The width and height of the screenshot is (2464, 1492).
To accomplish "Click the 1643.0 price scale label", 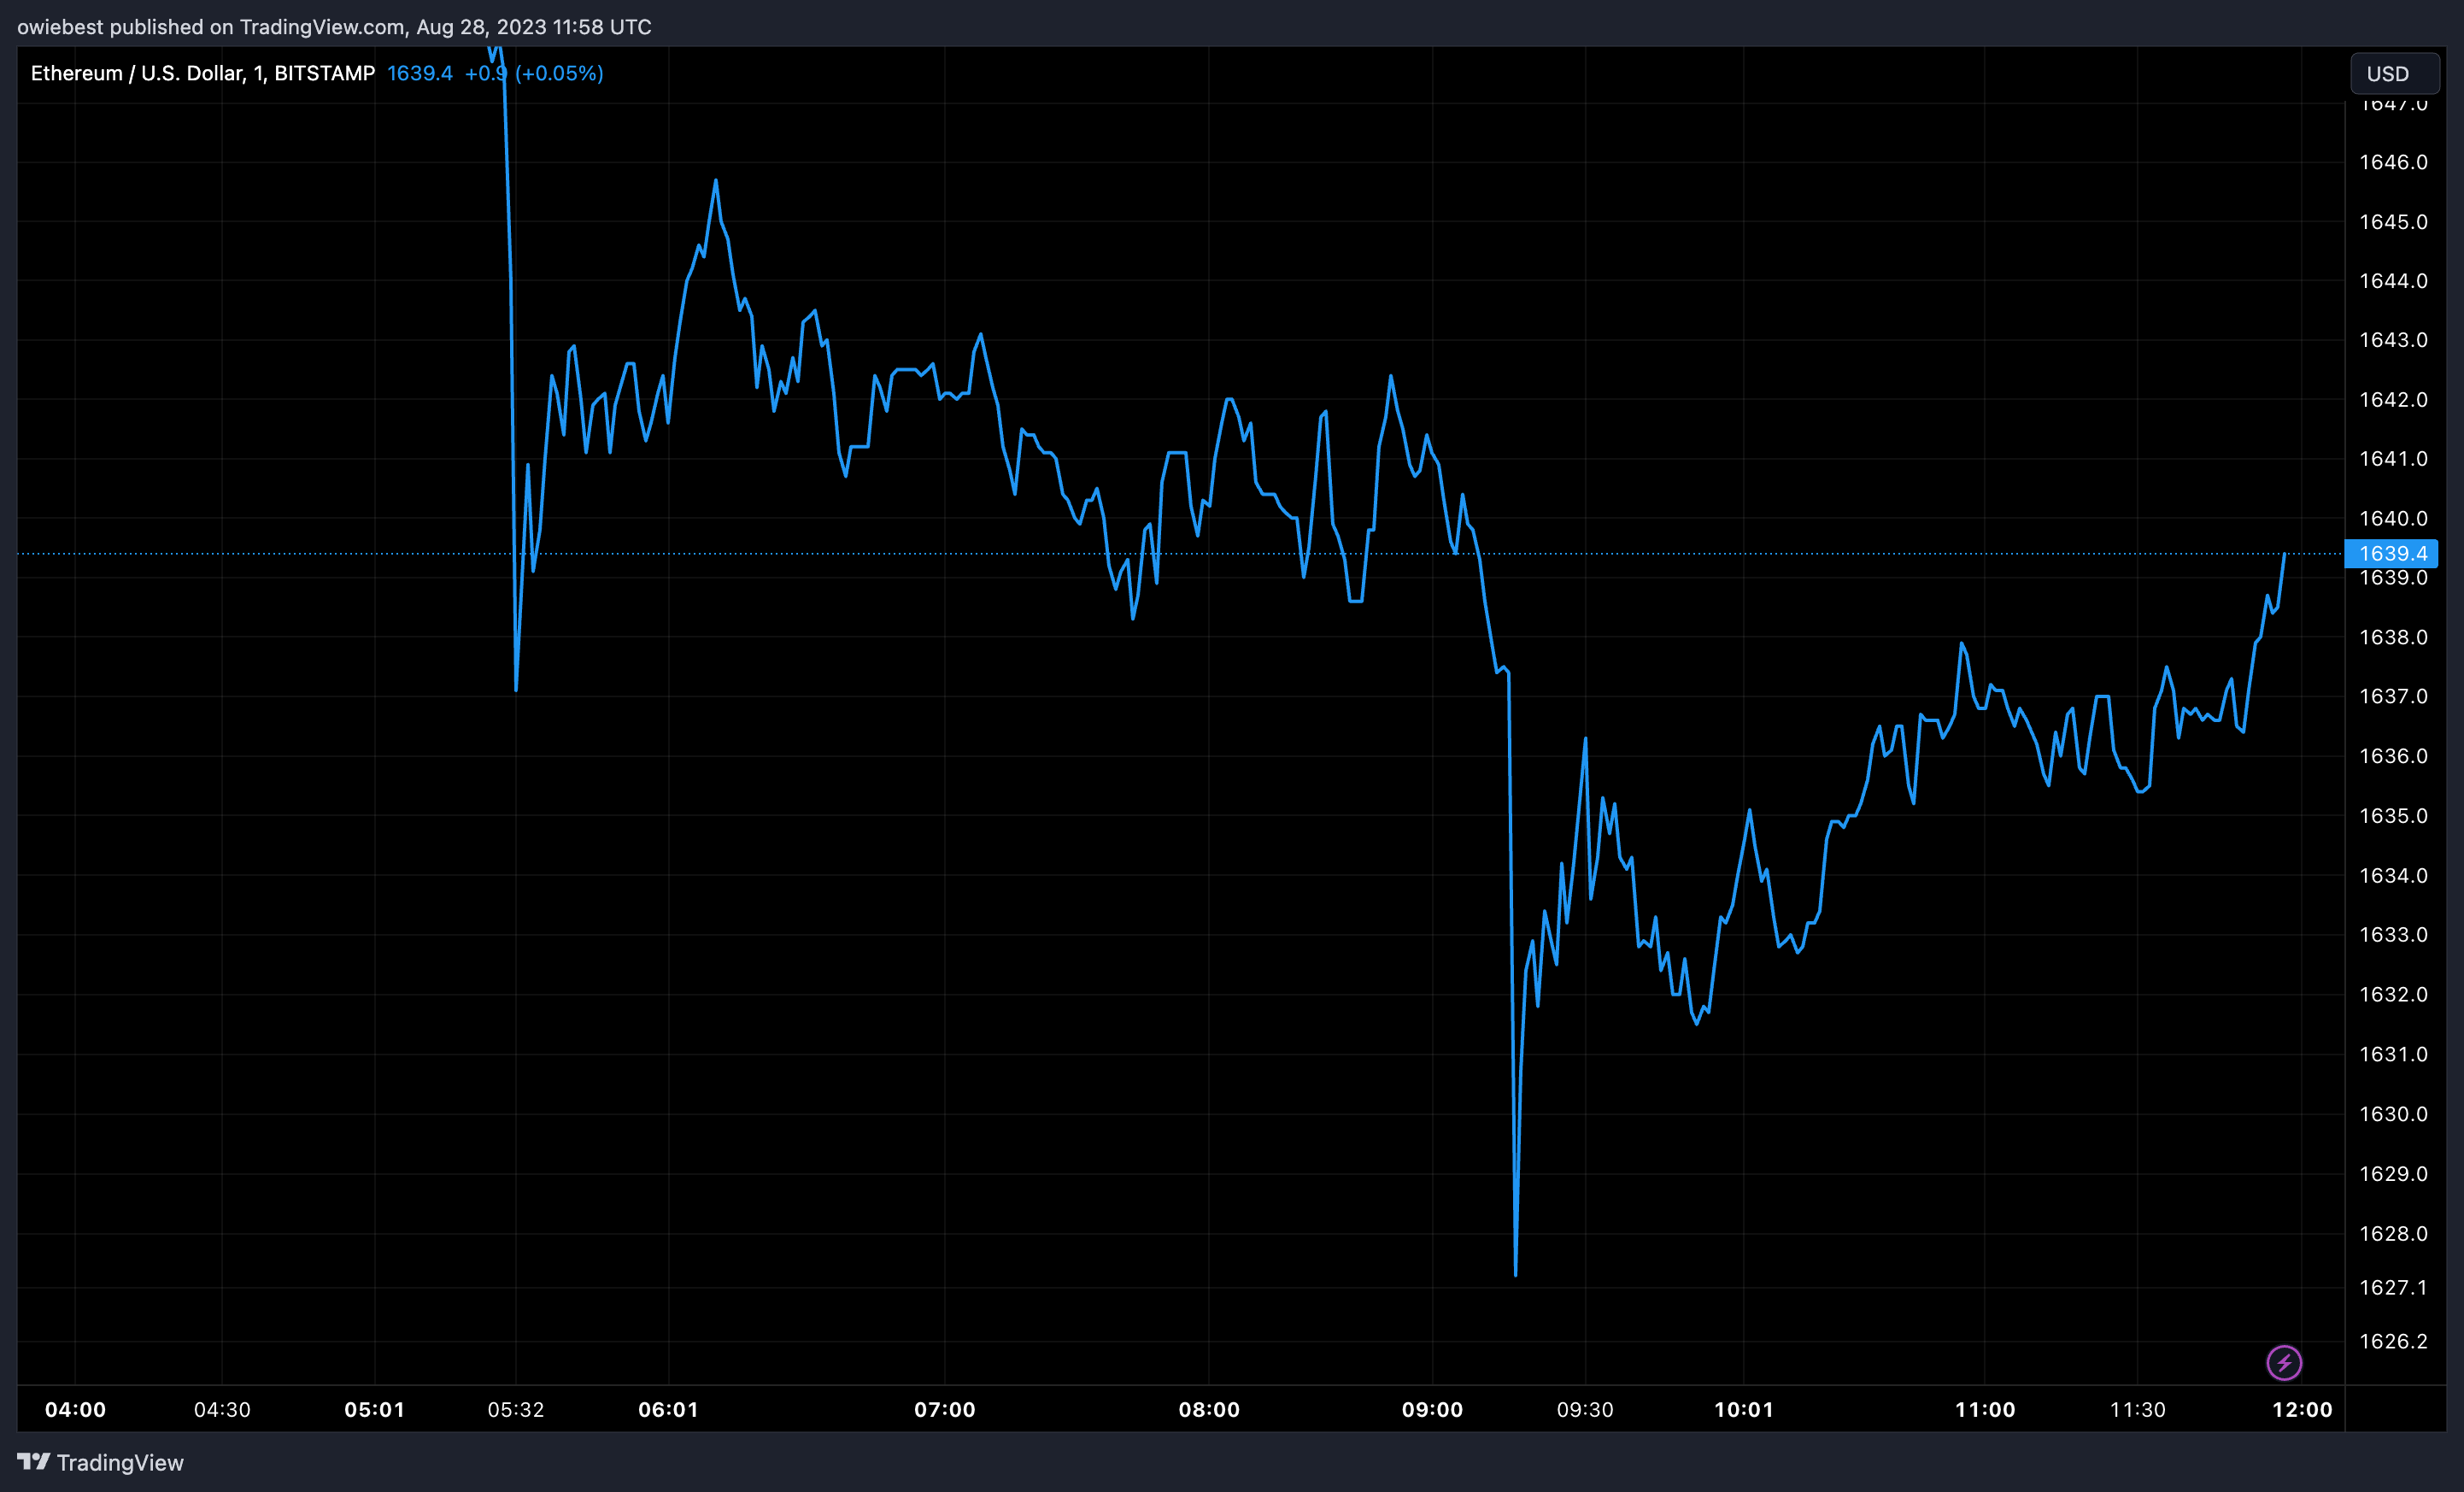I will pyautogui.click(x=2393, y=340).
